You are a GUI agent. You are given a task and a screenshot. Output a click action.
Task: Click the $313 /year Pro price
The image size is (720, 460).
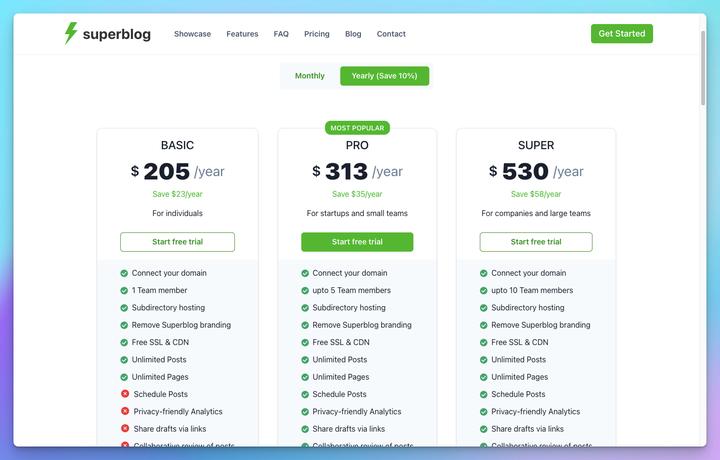tap(357, 171)
